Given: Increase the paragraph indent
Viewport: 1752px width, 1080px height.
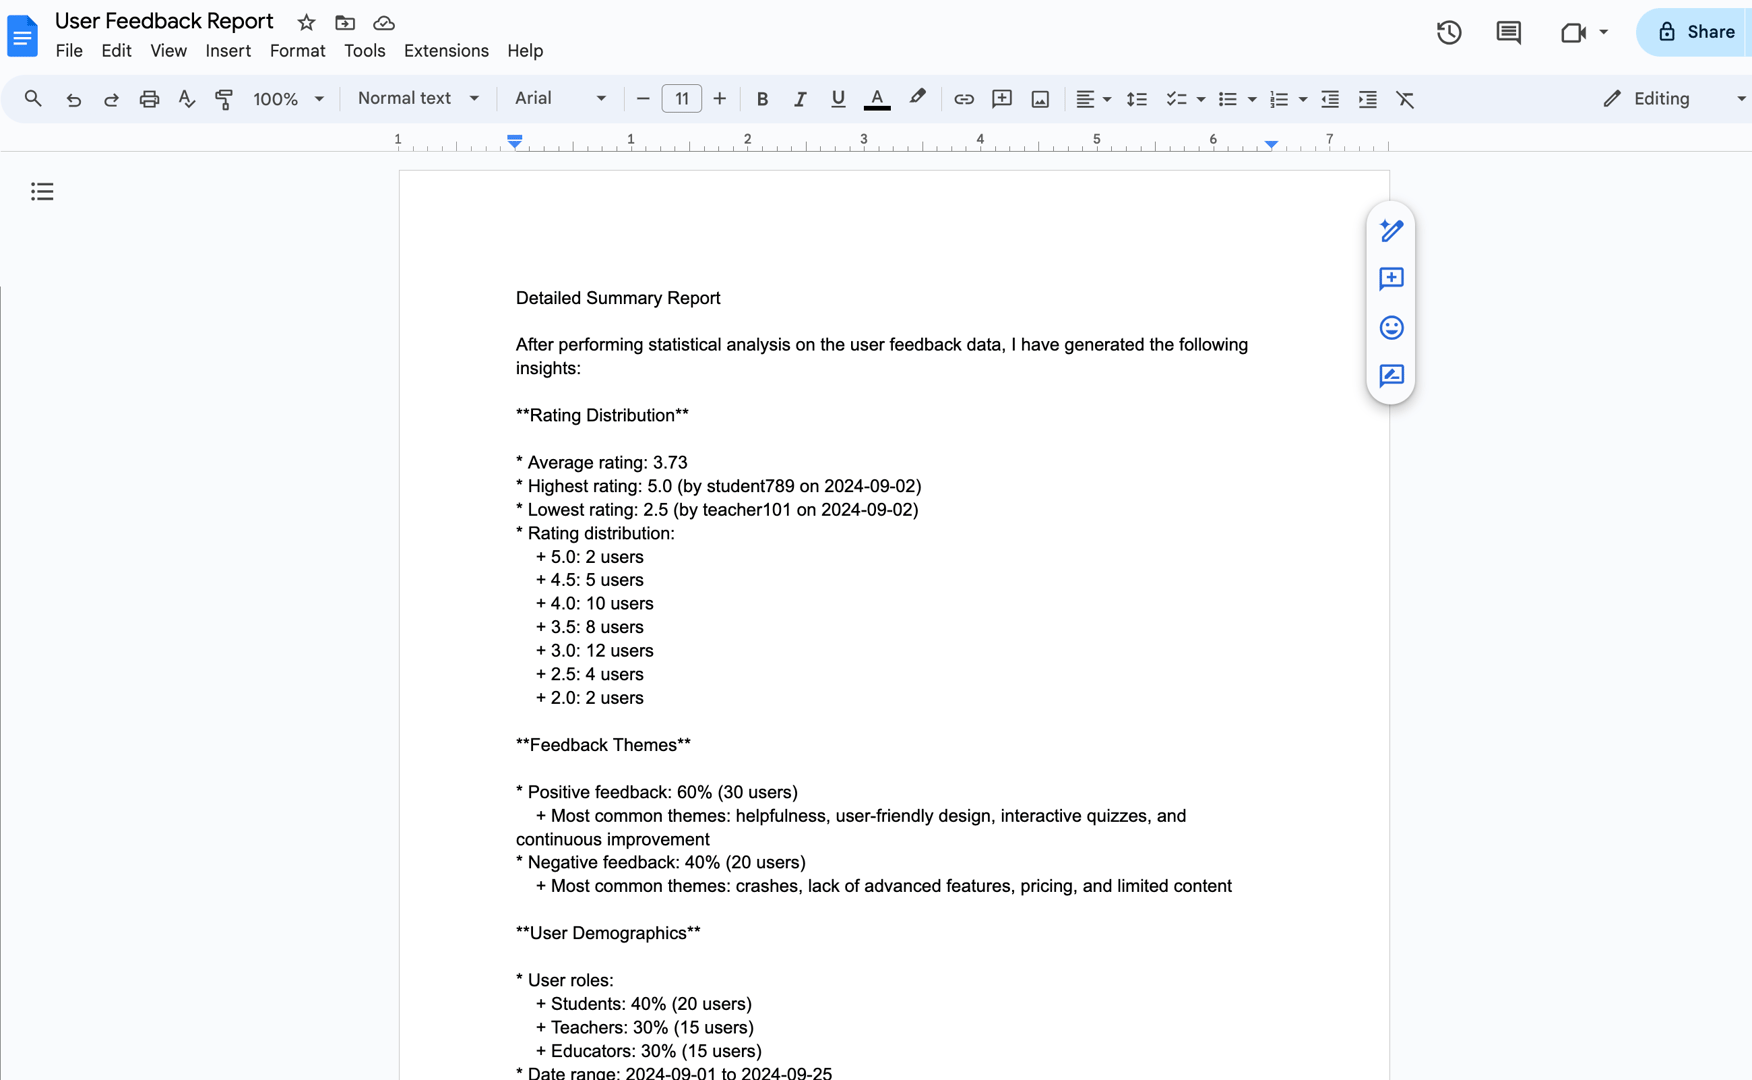Looking at the screenshot, I should (x=1368, y=99).
